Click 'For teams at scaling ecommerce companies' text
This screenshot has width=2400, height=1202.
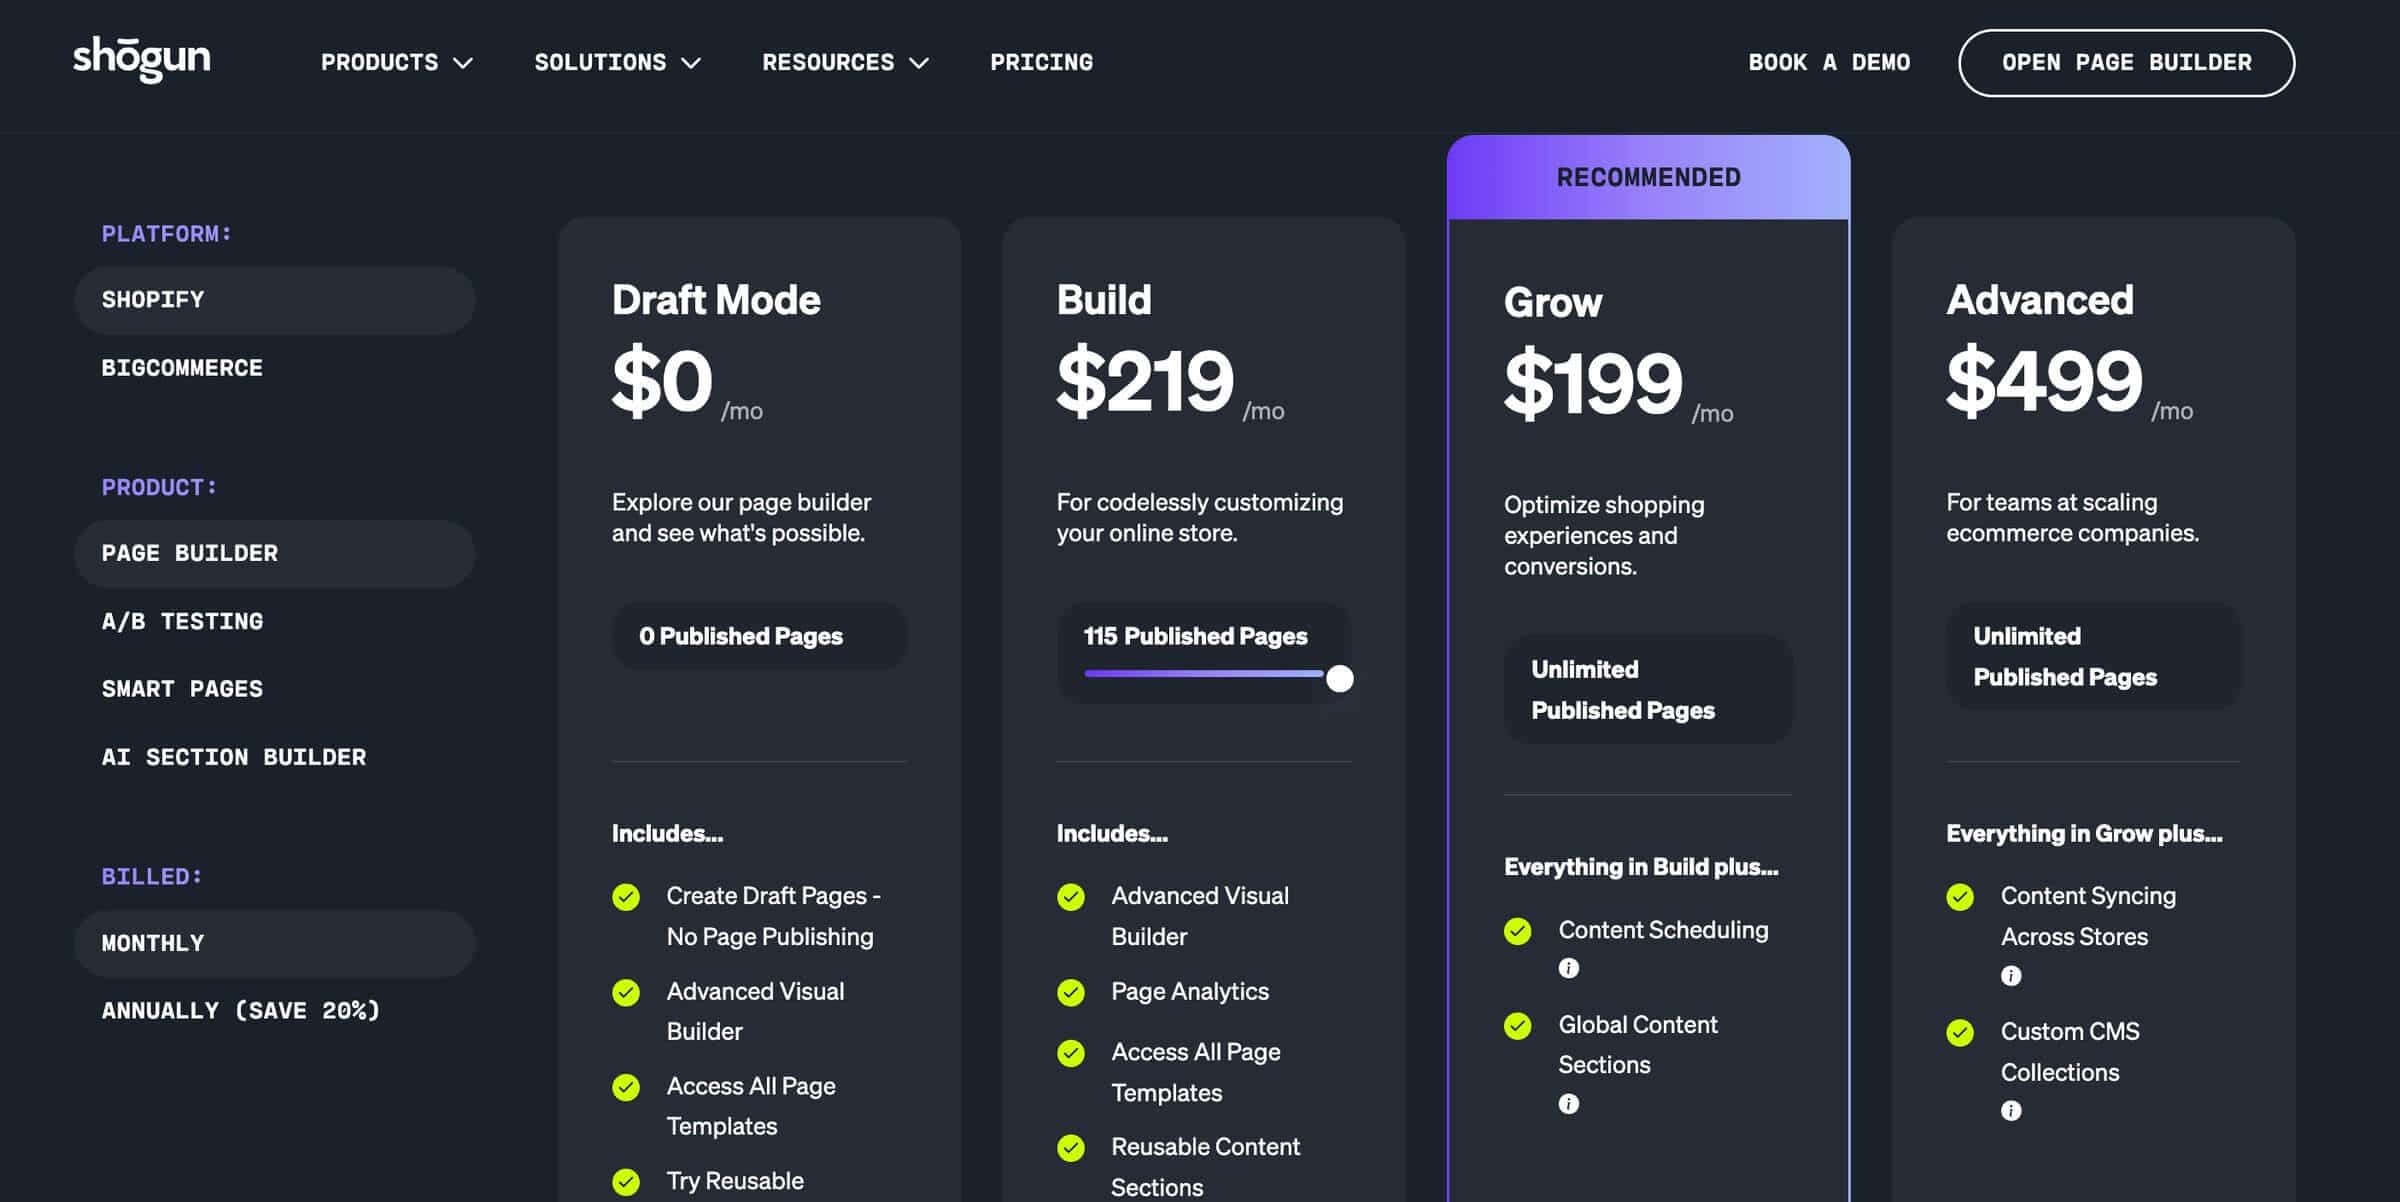(x=2073, y=518)
